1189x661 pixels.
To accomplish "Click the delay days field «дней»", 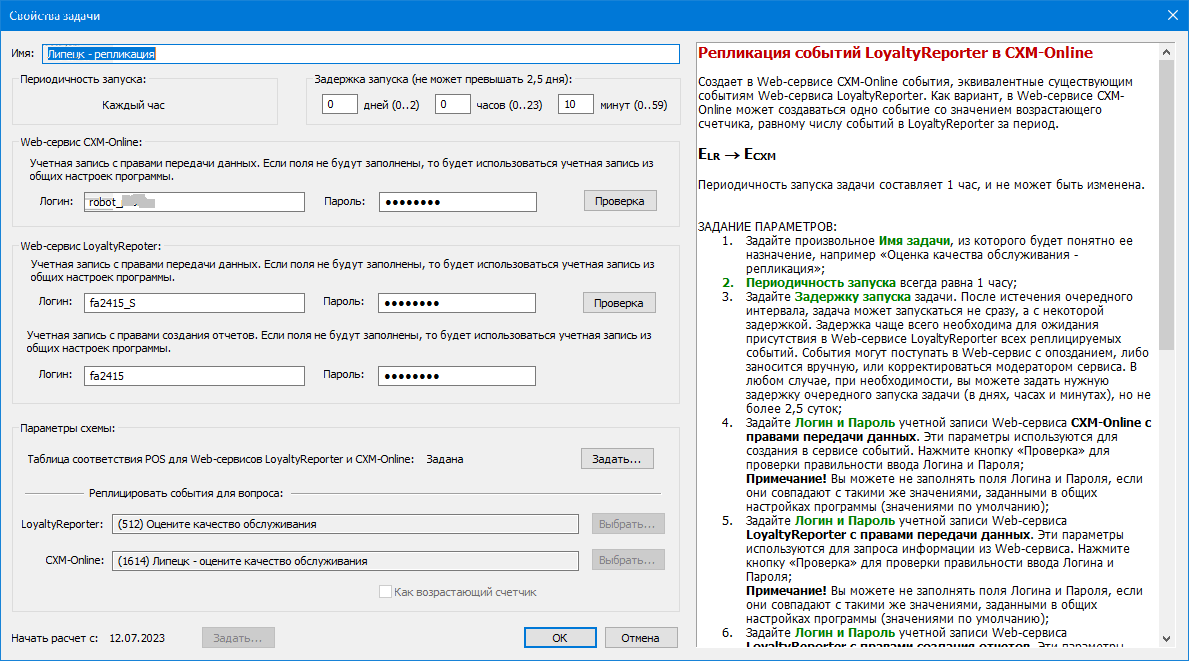I will click(x=340, y=104).
